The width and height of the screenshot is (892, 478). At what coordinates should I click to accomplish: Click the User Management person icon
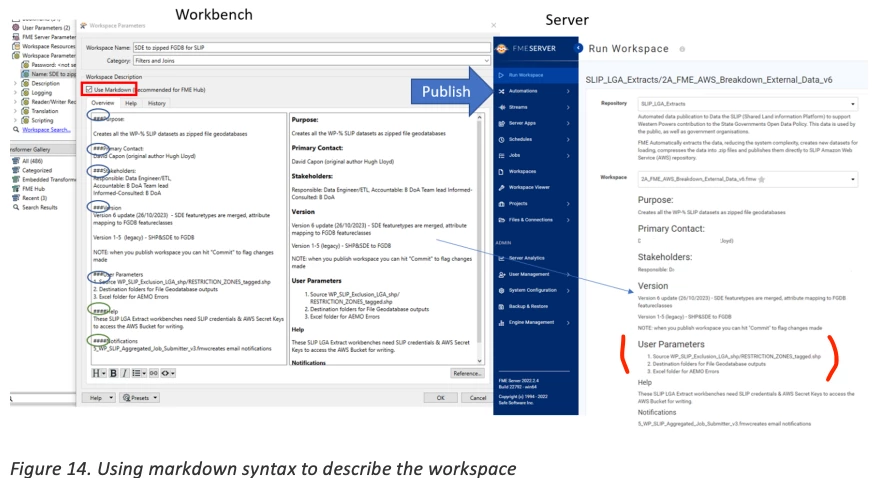(x=501, y=274)
